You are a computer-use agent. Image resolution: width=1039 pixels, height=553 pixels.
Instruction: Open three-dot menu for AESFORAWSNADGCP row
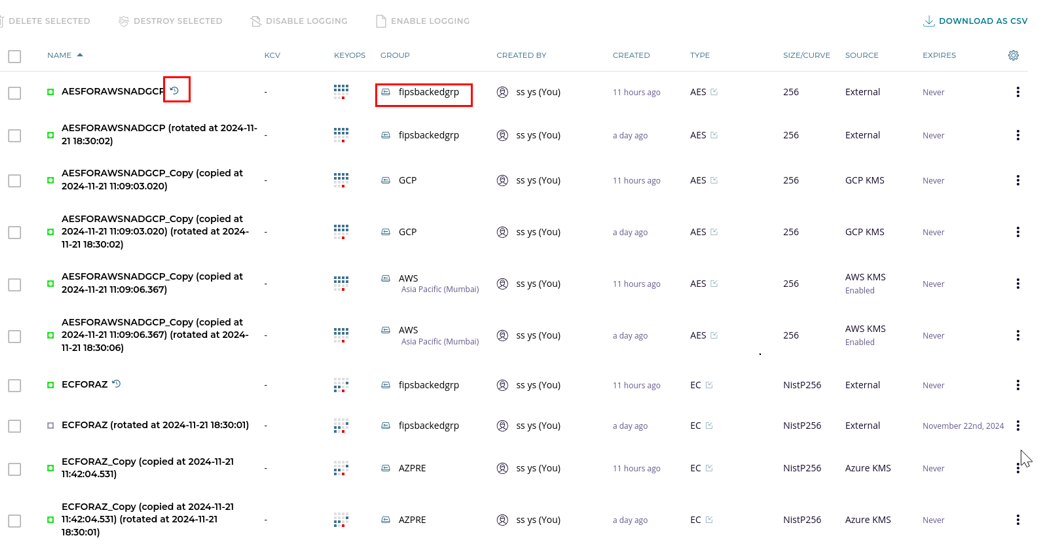pos(1018,92)
